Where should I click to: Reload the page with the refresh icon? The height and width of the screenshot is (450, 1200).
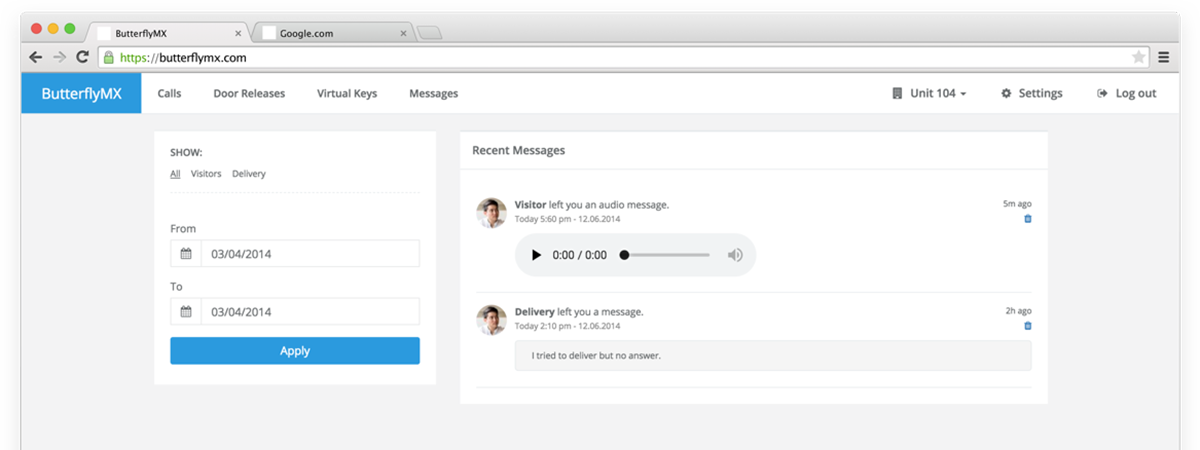coord(83,57)
